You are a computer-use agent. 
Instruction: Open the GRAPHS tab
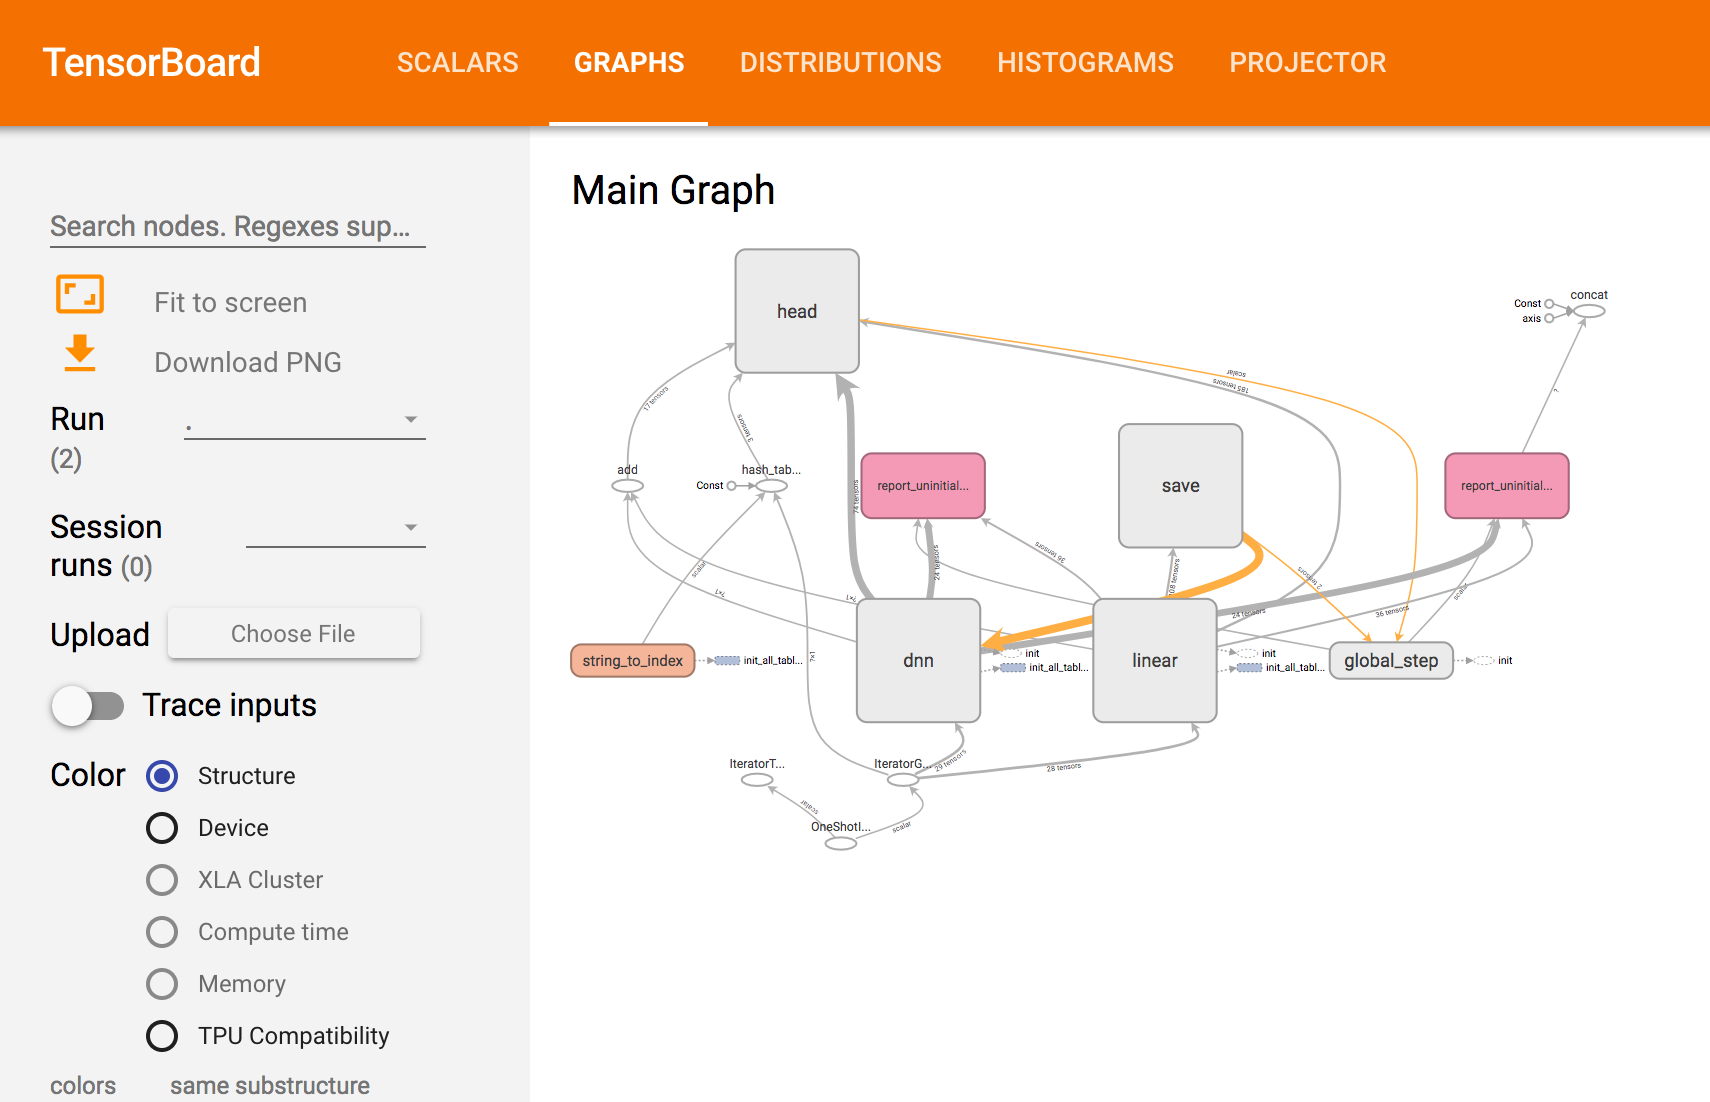coord(629,62)
